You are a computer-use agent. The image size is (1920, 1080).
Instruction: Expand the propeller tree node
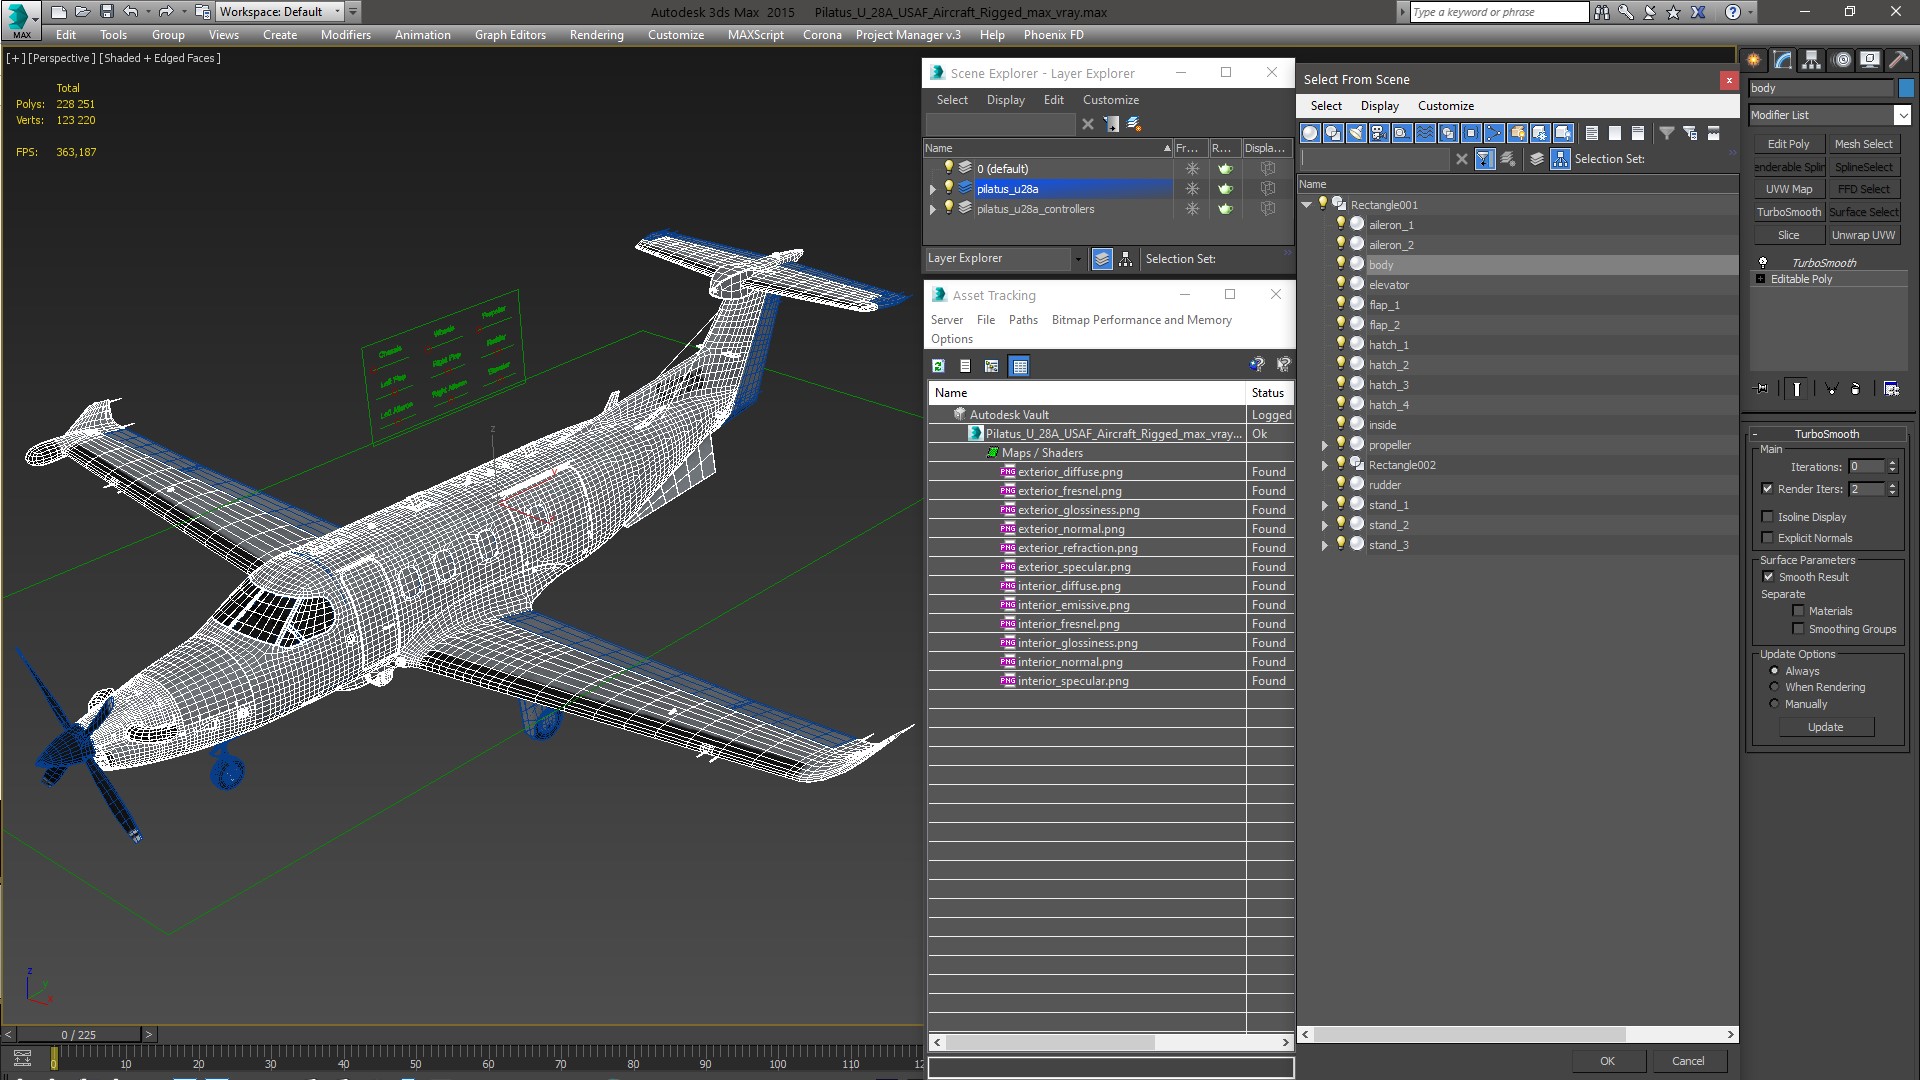click(x=1325, y=445)
